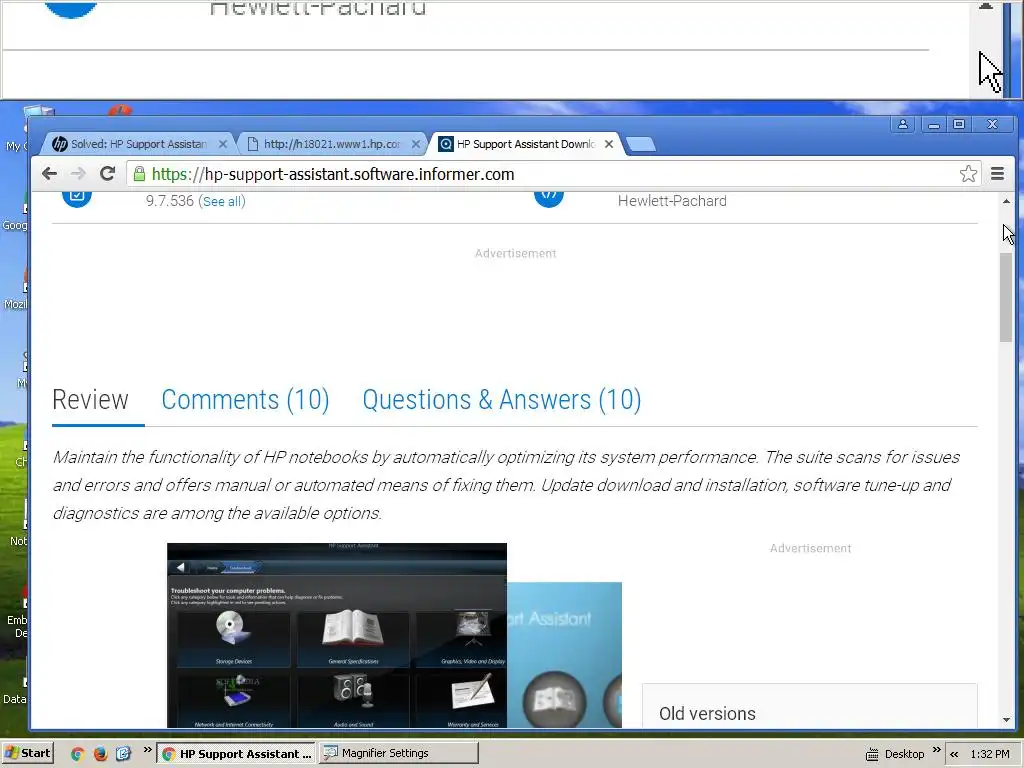Viewport: 1024px width, 768px height.
Task: Open the light blue Support Assistant screenshot thumbnail
Action: click(564, 655)
